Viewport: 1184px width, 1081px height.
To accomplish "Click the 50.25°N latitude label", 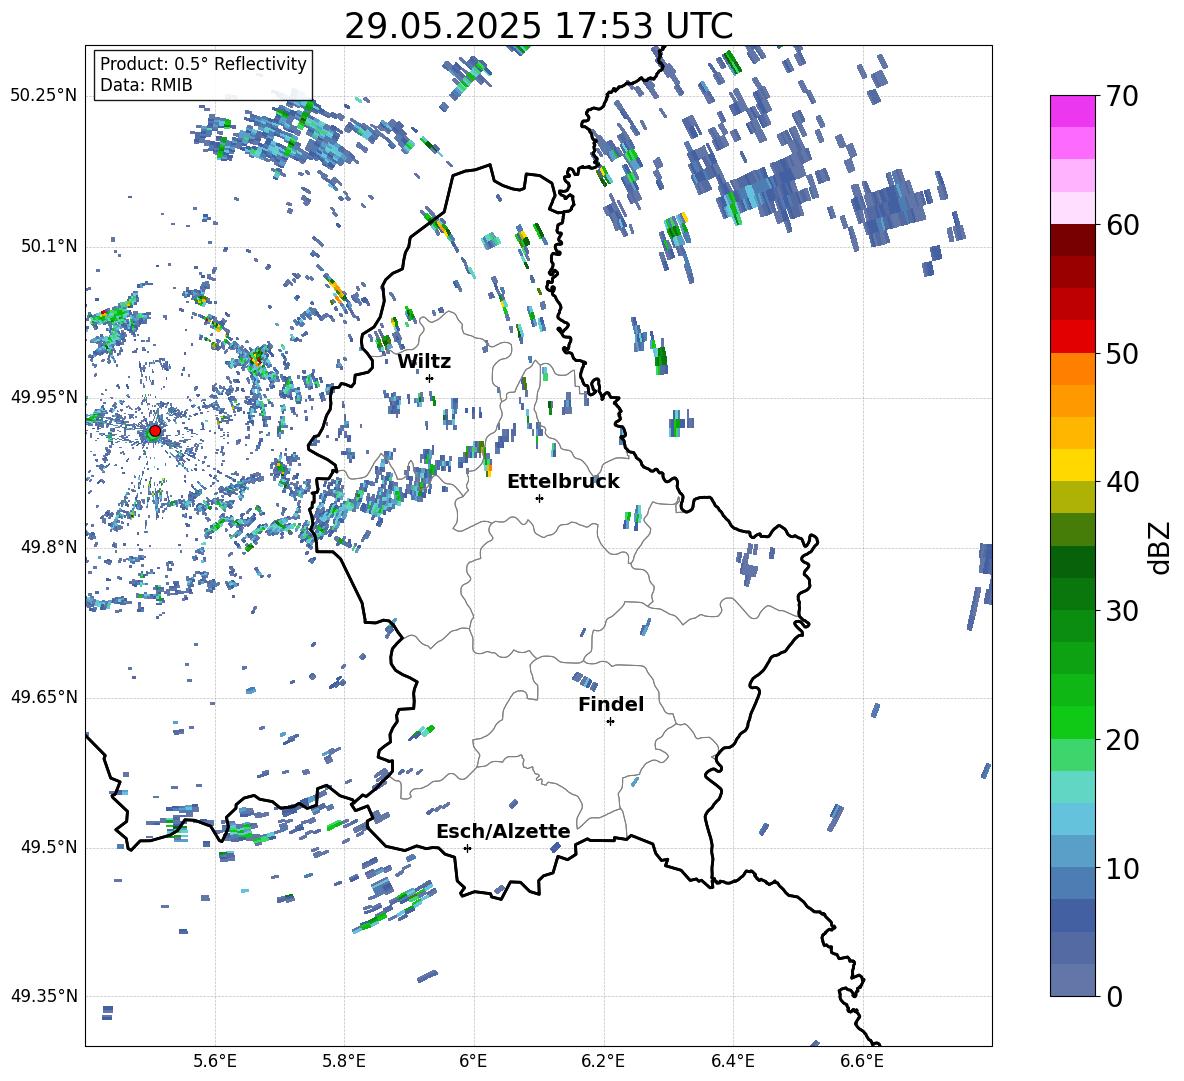I will pyautogui.click(x=44, y=96).
